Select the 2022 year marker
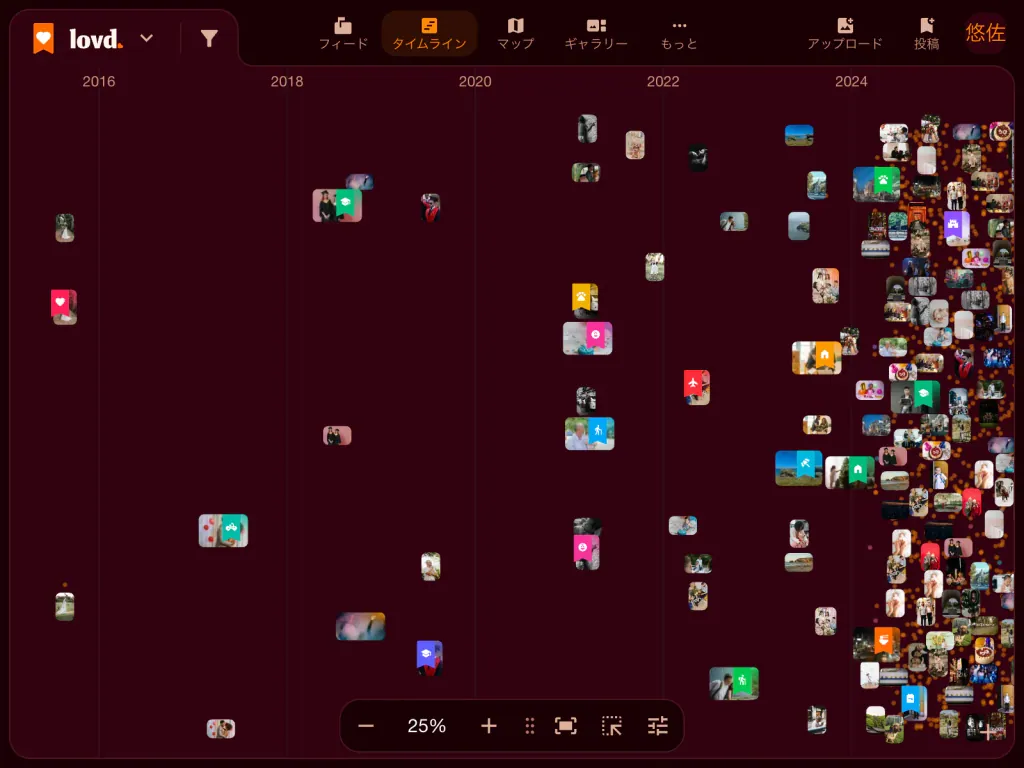 point(663,82)
